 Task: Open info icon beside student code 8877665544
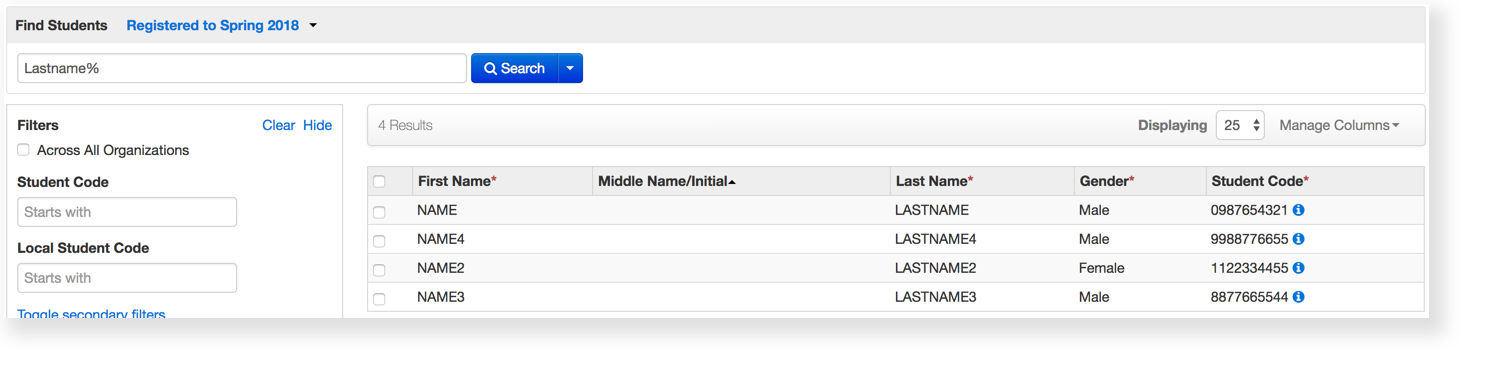pyautogui.click(x=1298, y=297)
